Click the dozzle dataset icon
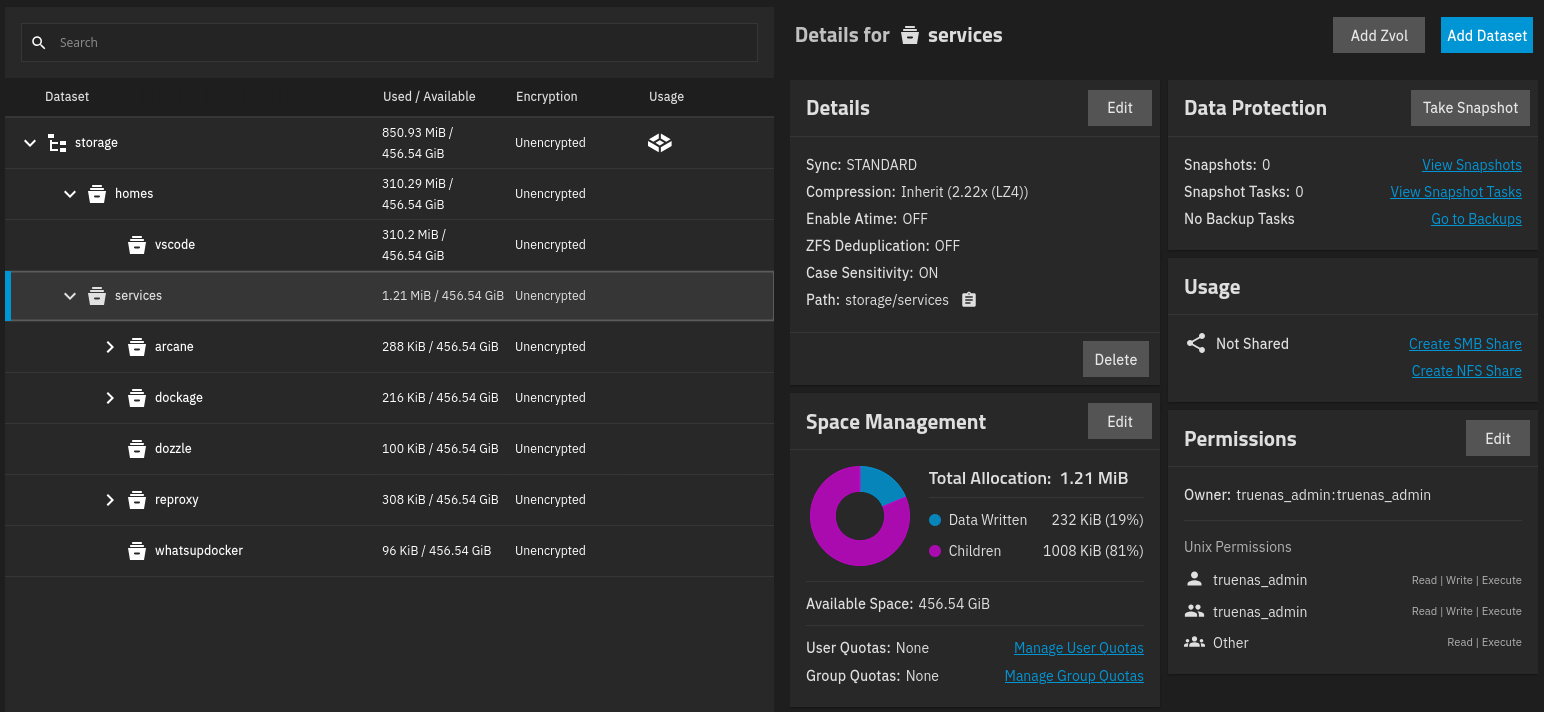Viewport: 1544px width, 712px height. click(x=137, y=449)
